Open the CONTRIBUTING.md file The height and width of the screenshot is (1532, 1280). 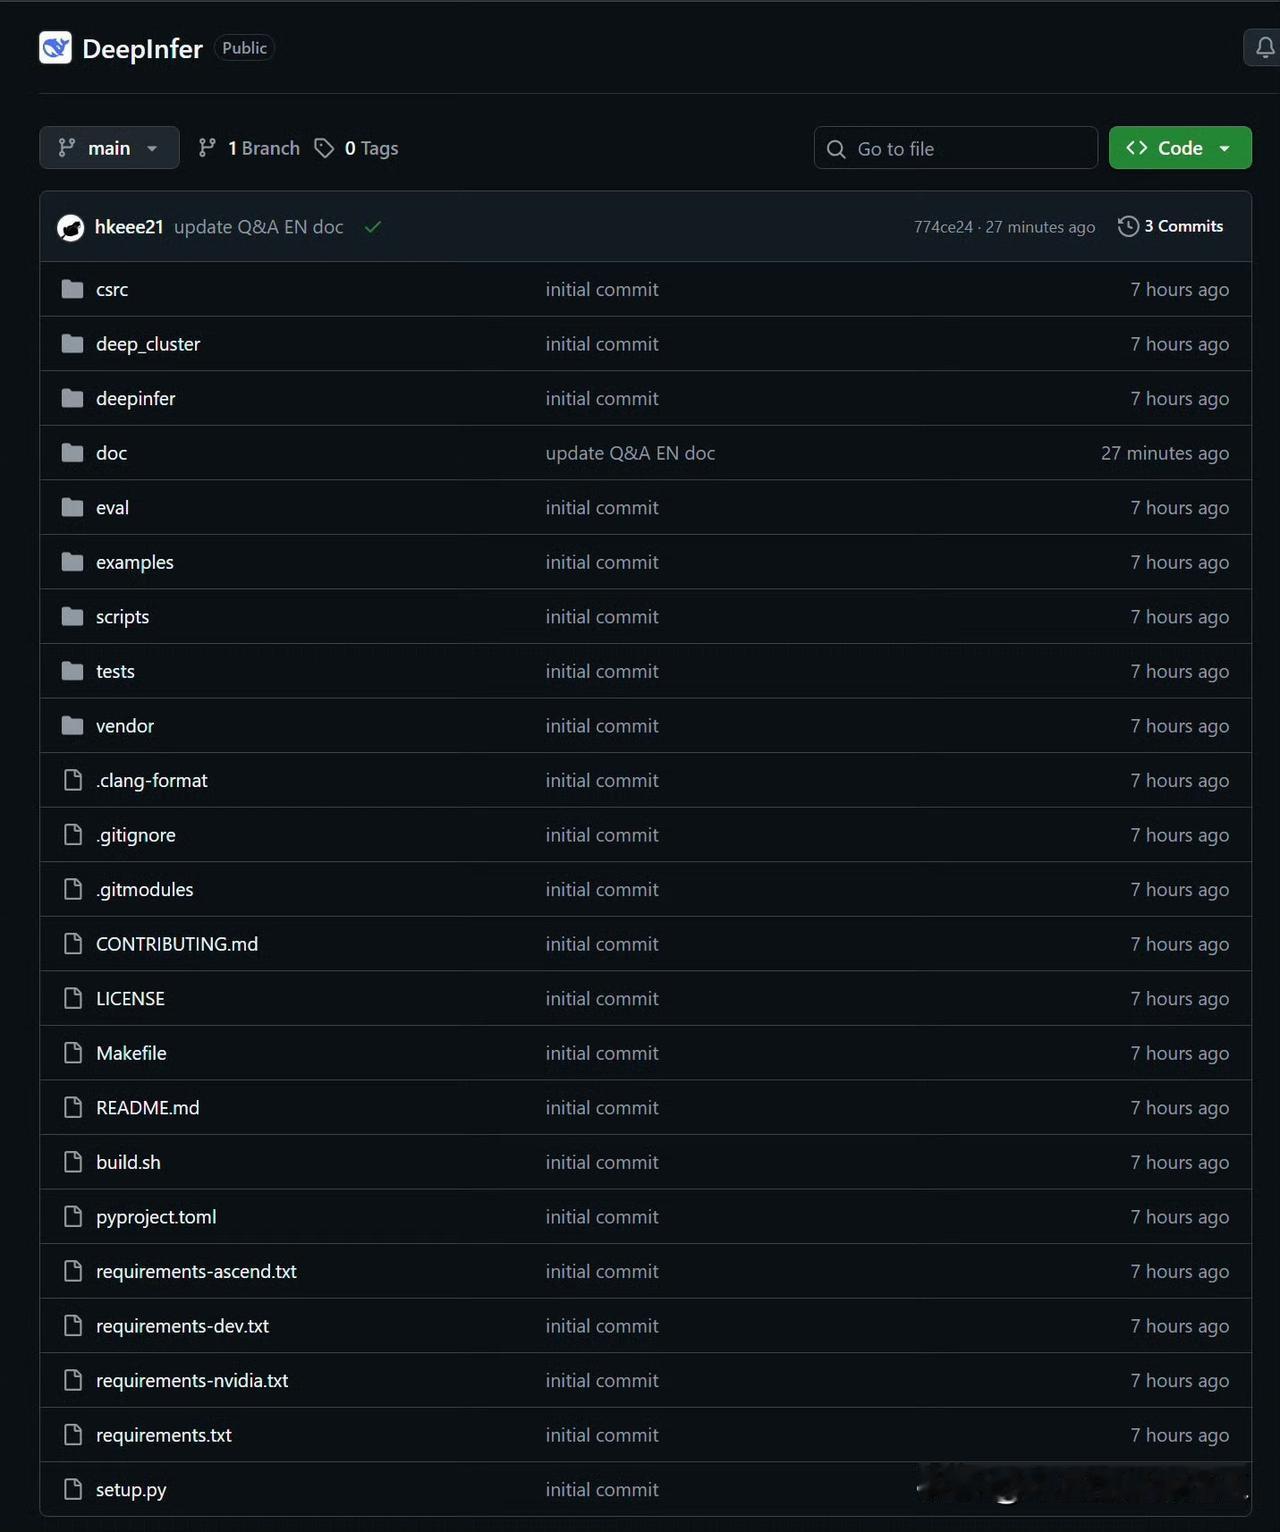coord(177,944)
